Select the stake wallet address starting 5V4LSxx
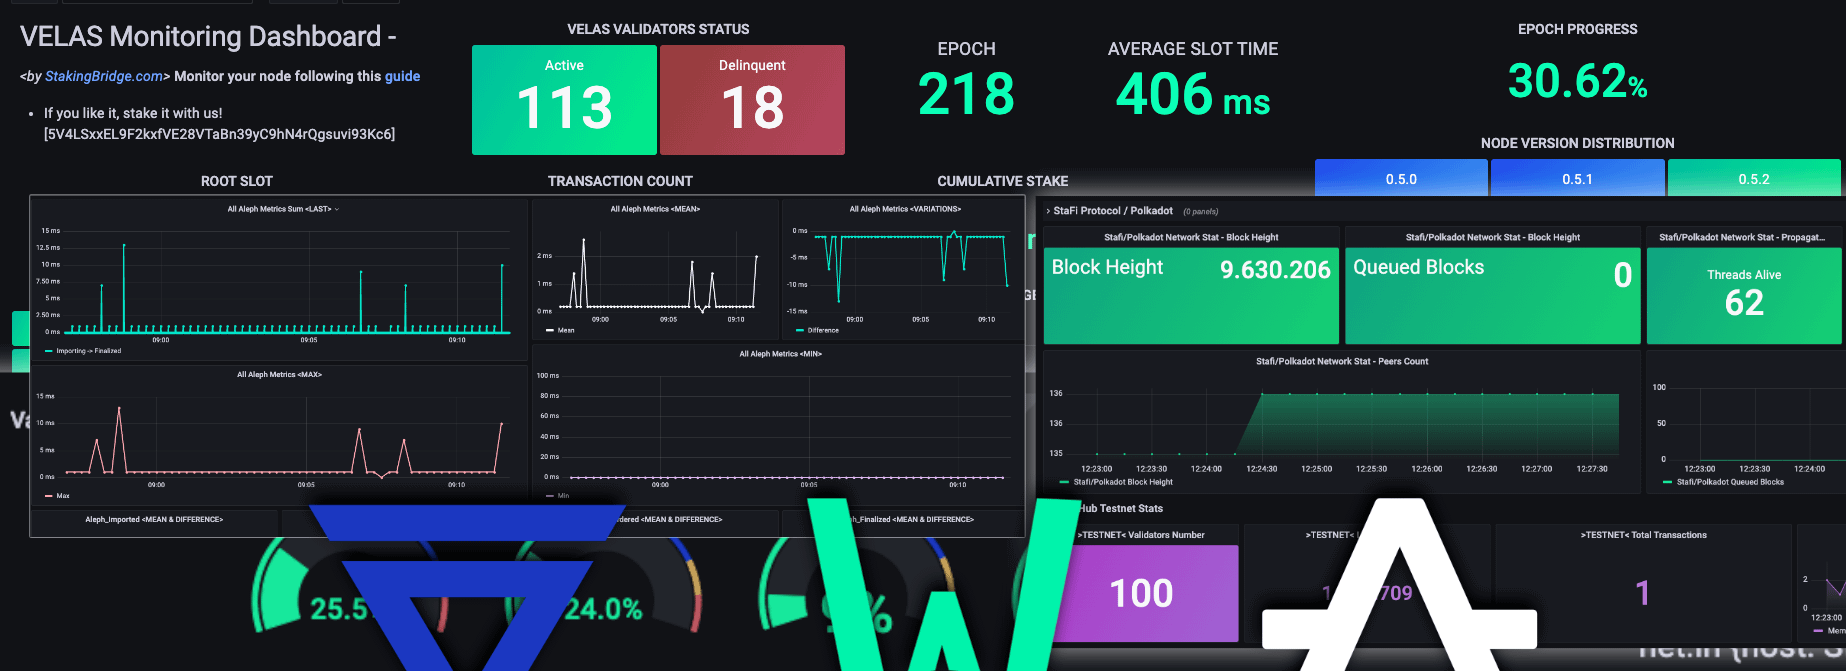This screenshot has width=1846, height=671. (x=219, y=134)
